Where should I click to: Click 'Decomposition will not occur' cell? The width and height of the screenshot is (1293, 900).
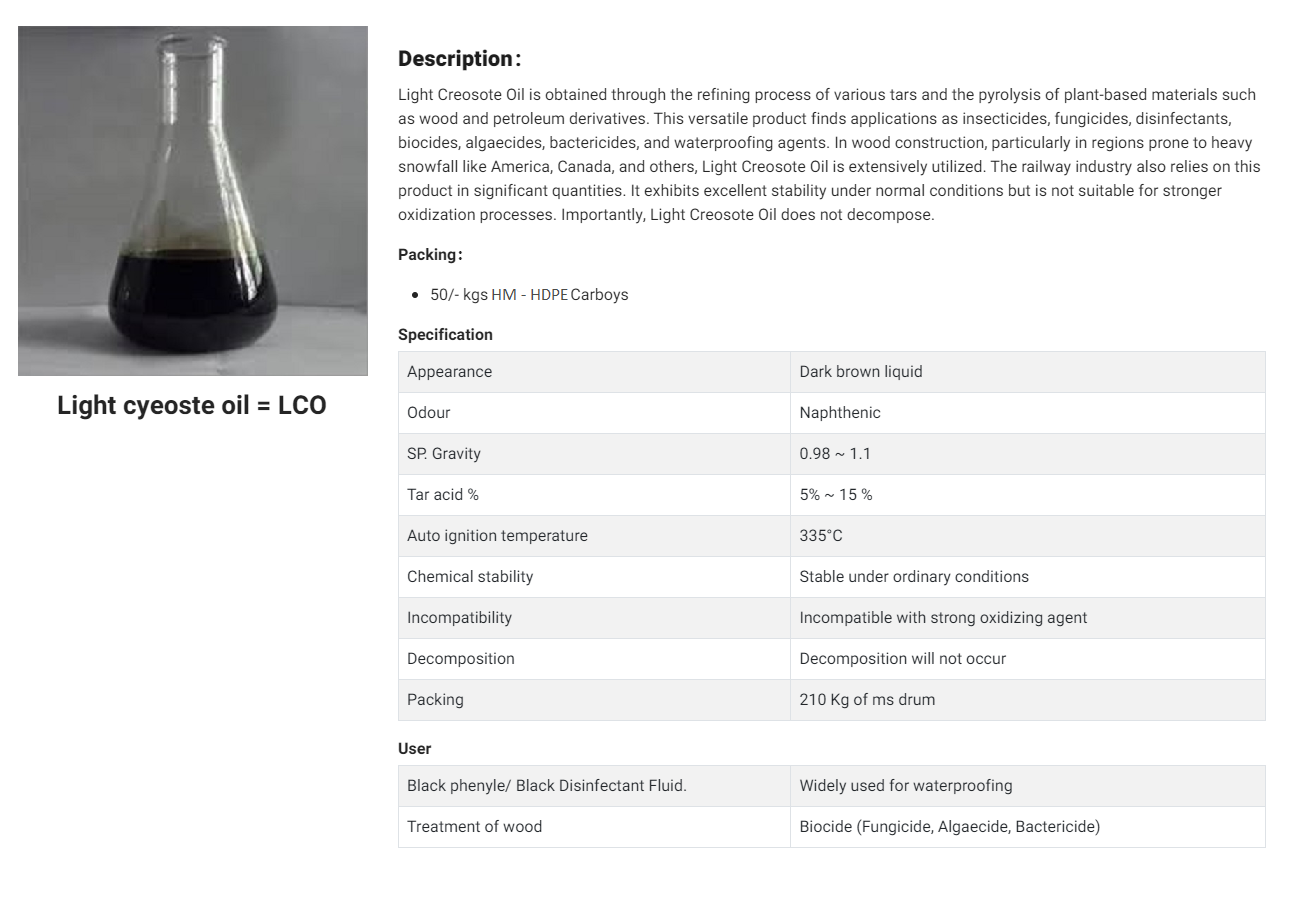click(1028, 659)
